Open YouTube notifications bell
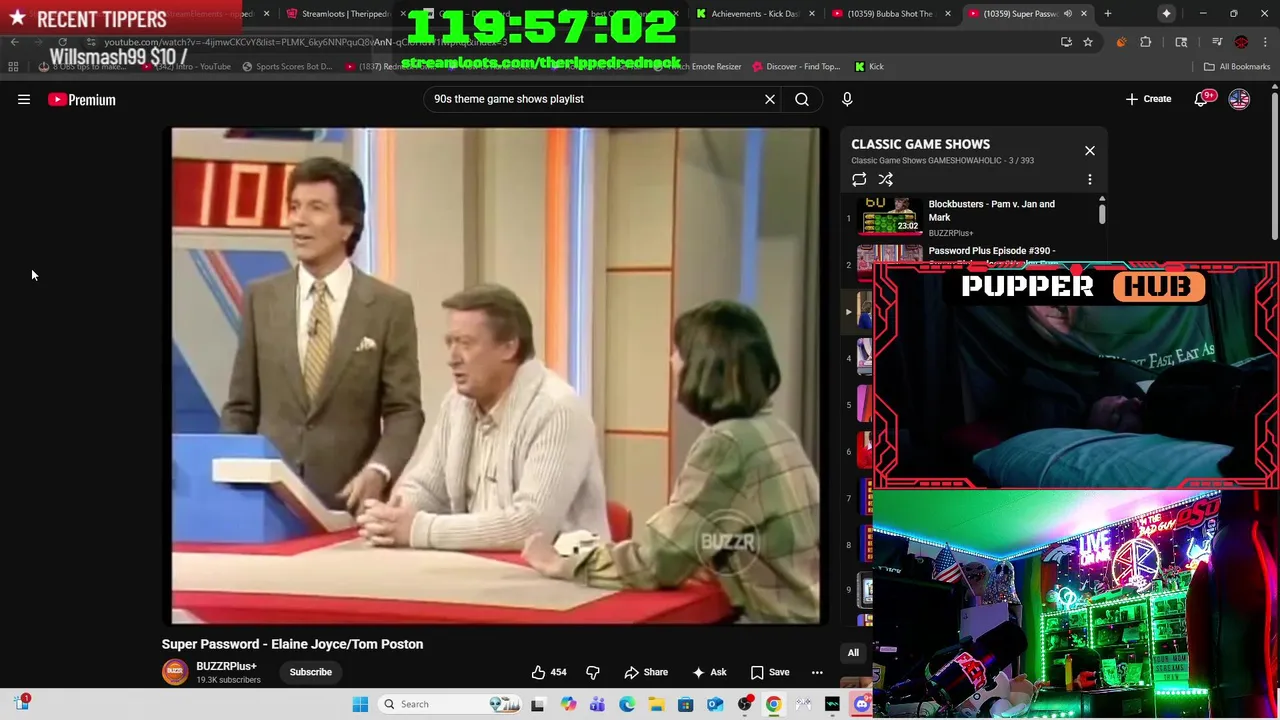Image resolution: width=1280 pixels, height=720 pixels. click(1201, 99)
